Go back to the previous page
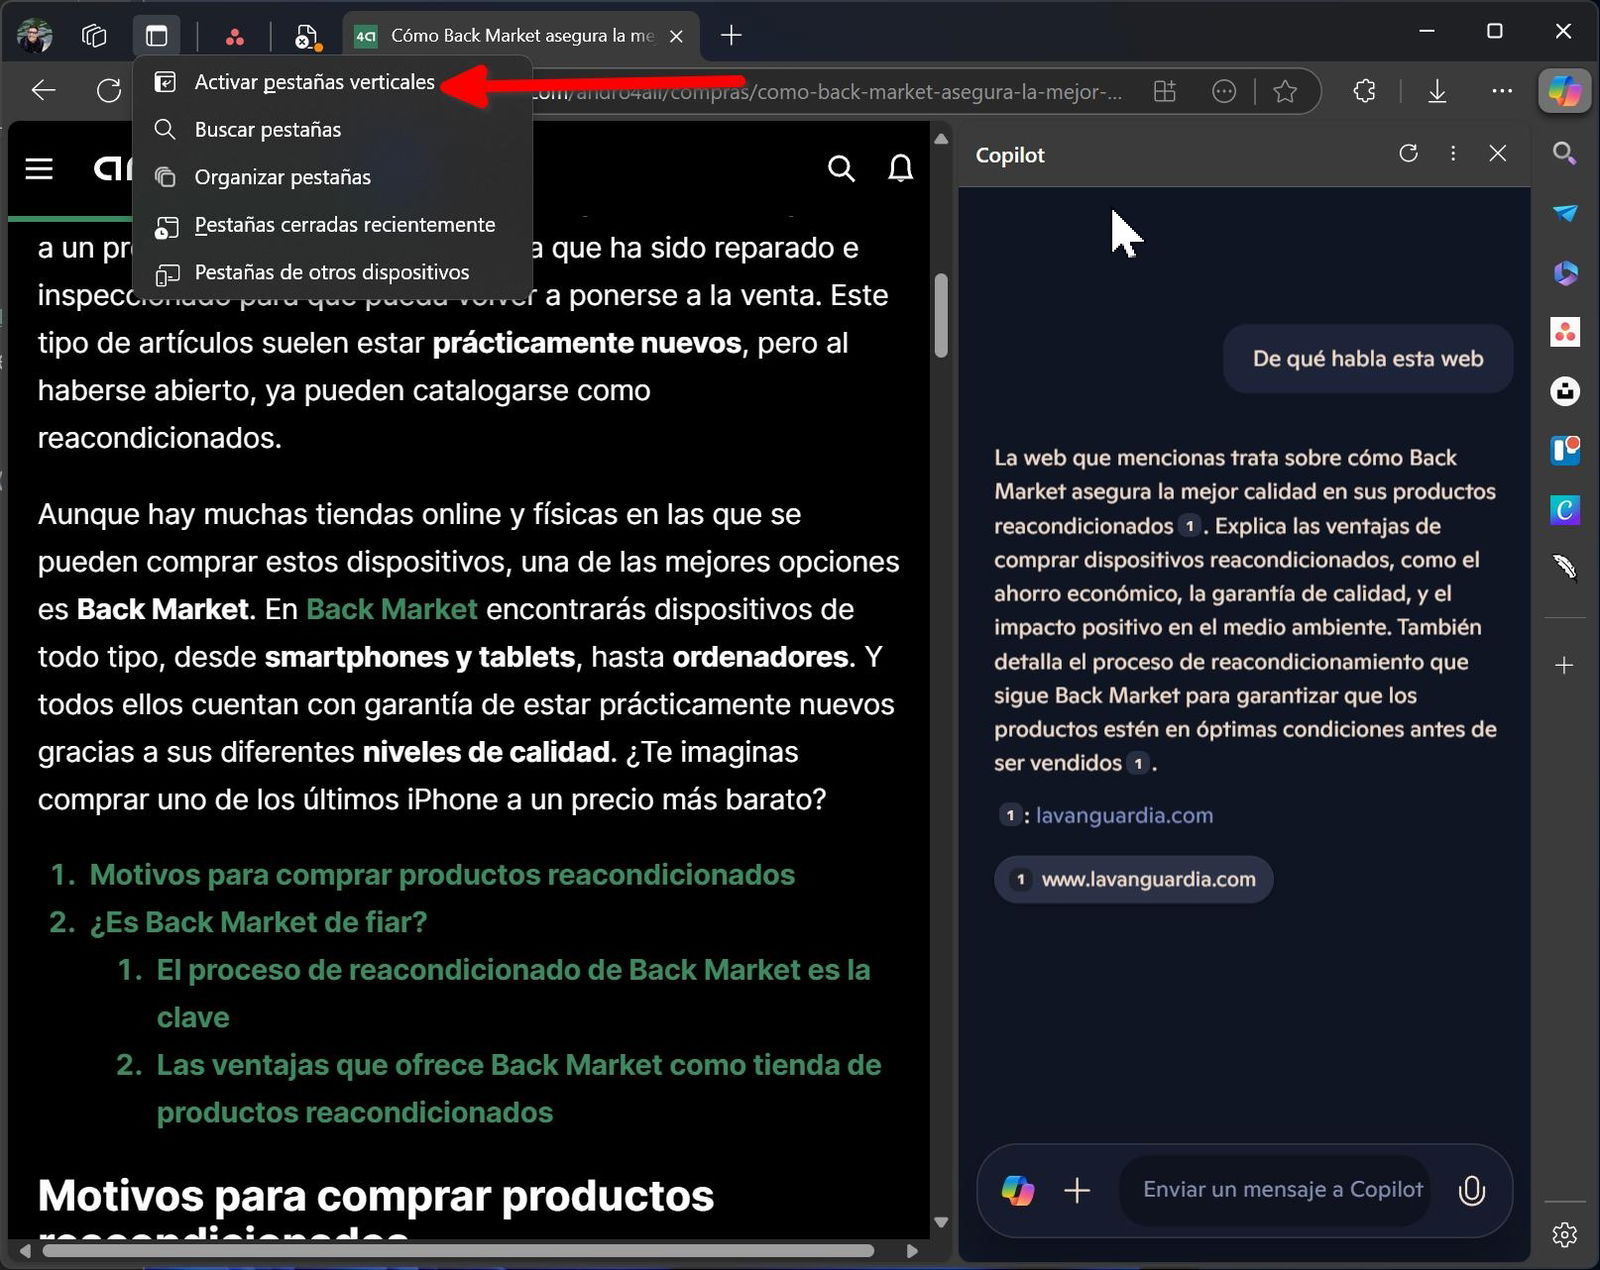This screenshot has width=1600, height=1270. pos(43,91)
